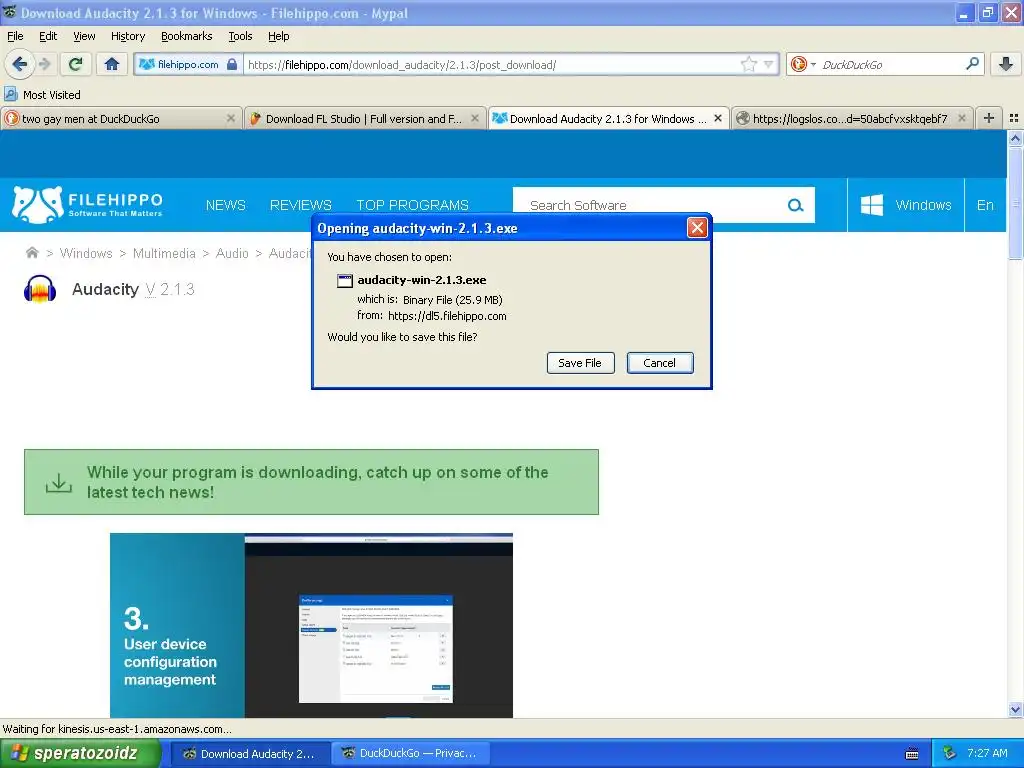Screen dimensions: 1024x768
Task: Open the NEWS section
Action: click(225, 205)
